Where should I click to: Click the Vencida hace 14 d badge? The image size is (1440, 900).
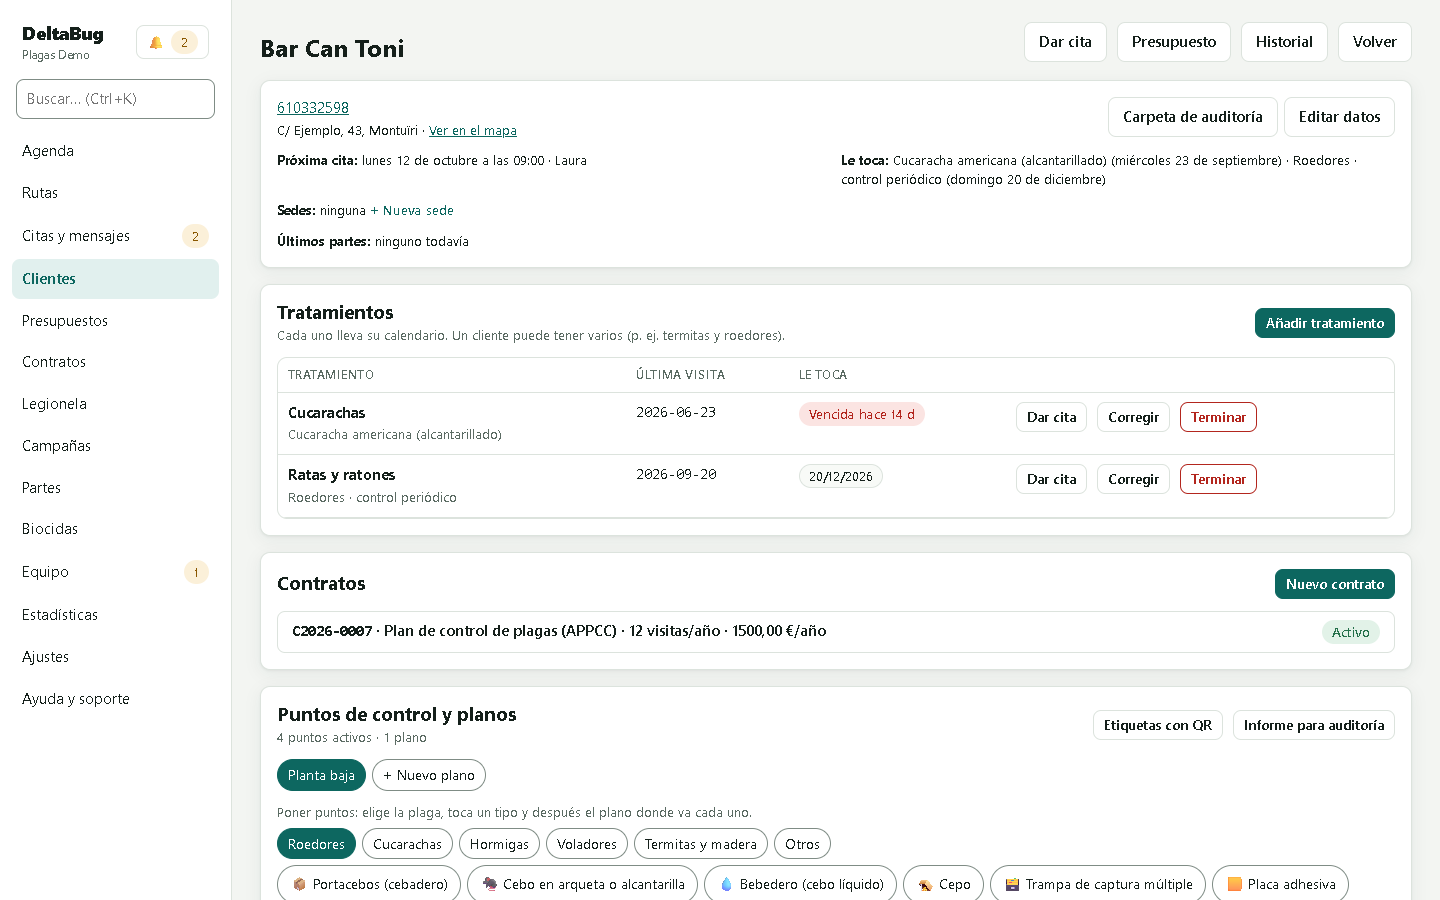(862, 414)
